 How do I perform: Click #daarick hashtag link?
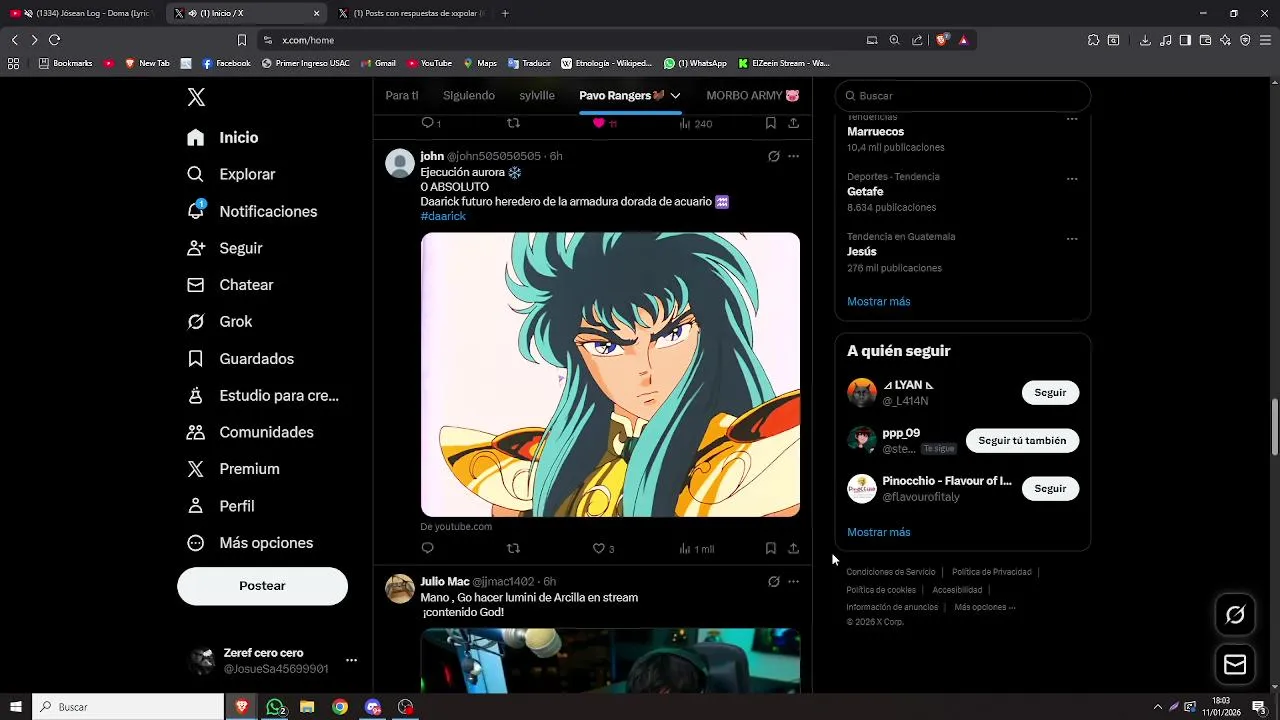[x=443, y=216]
